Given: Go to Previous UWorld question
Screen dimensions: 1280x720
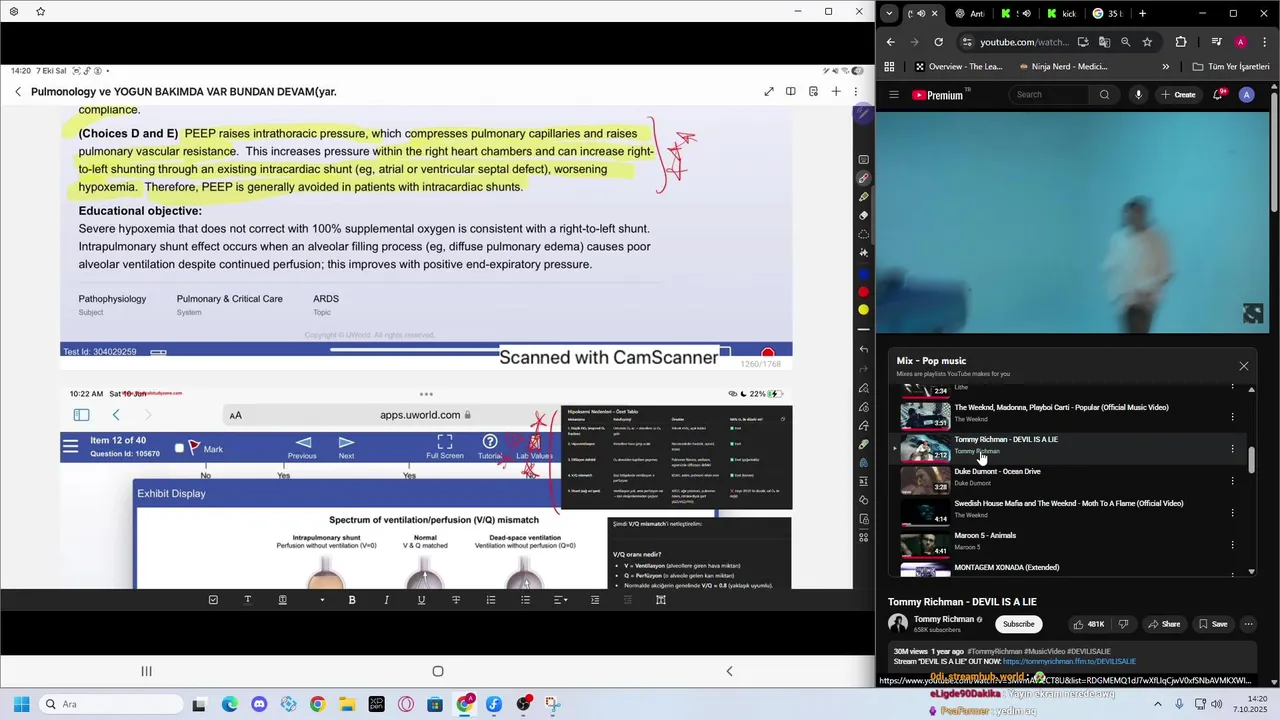Looking at the screenshot, I should click(x=302, y=447).
